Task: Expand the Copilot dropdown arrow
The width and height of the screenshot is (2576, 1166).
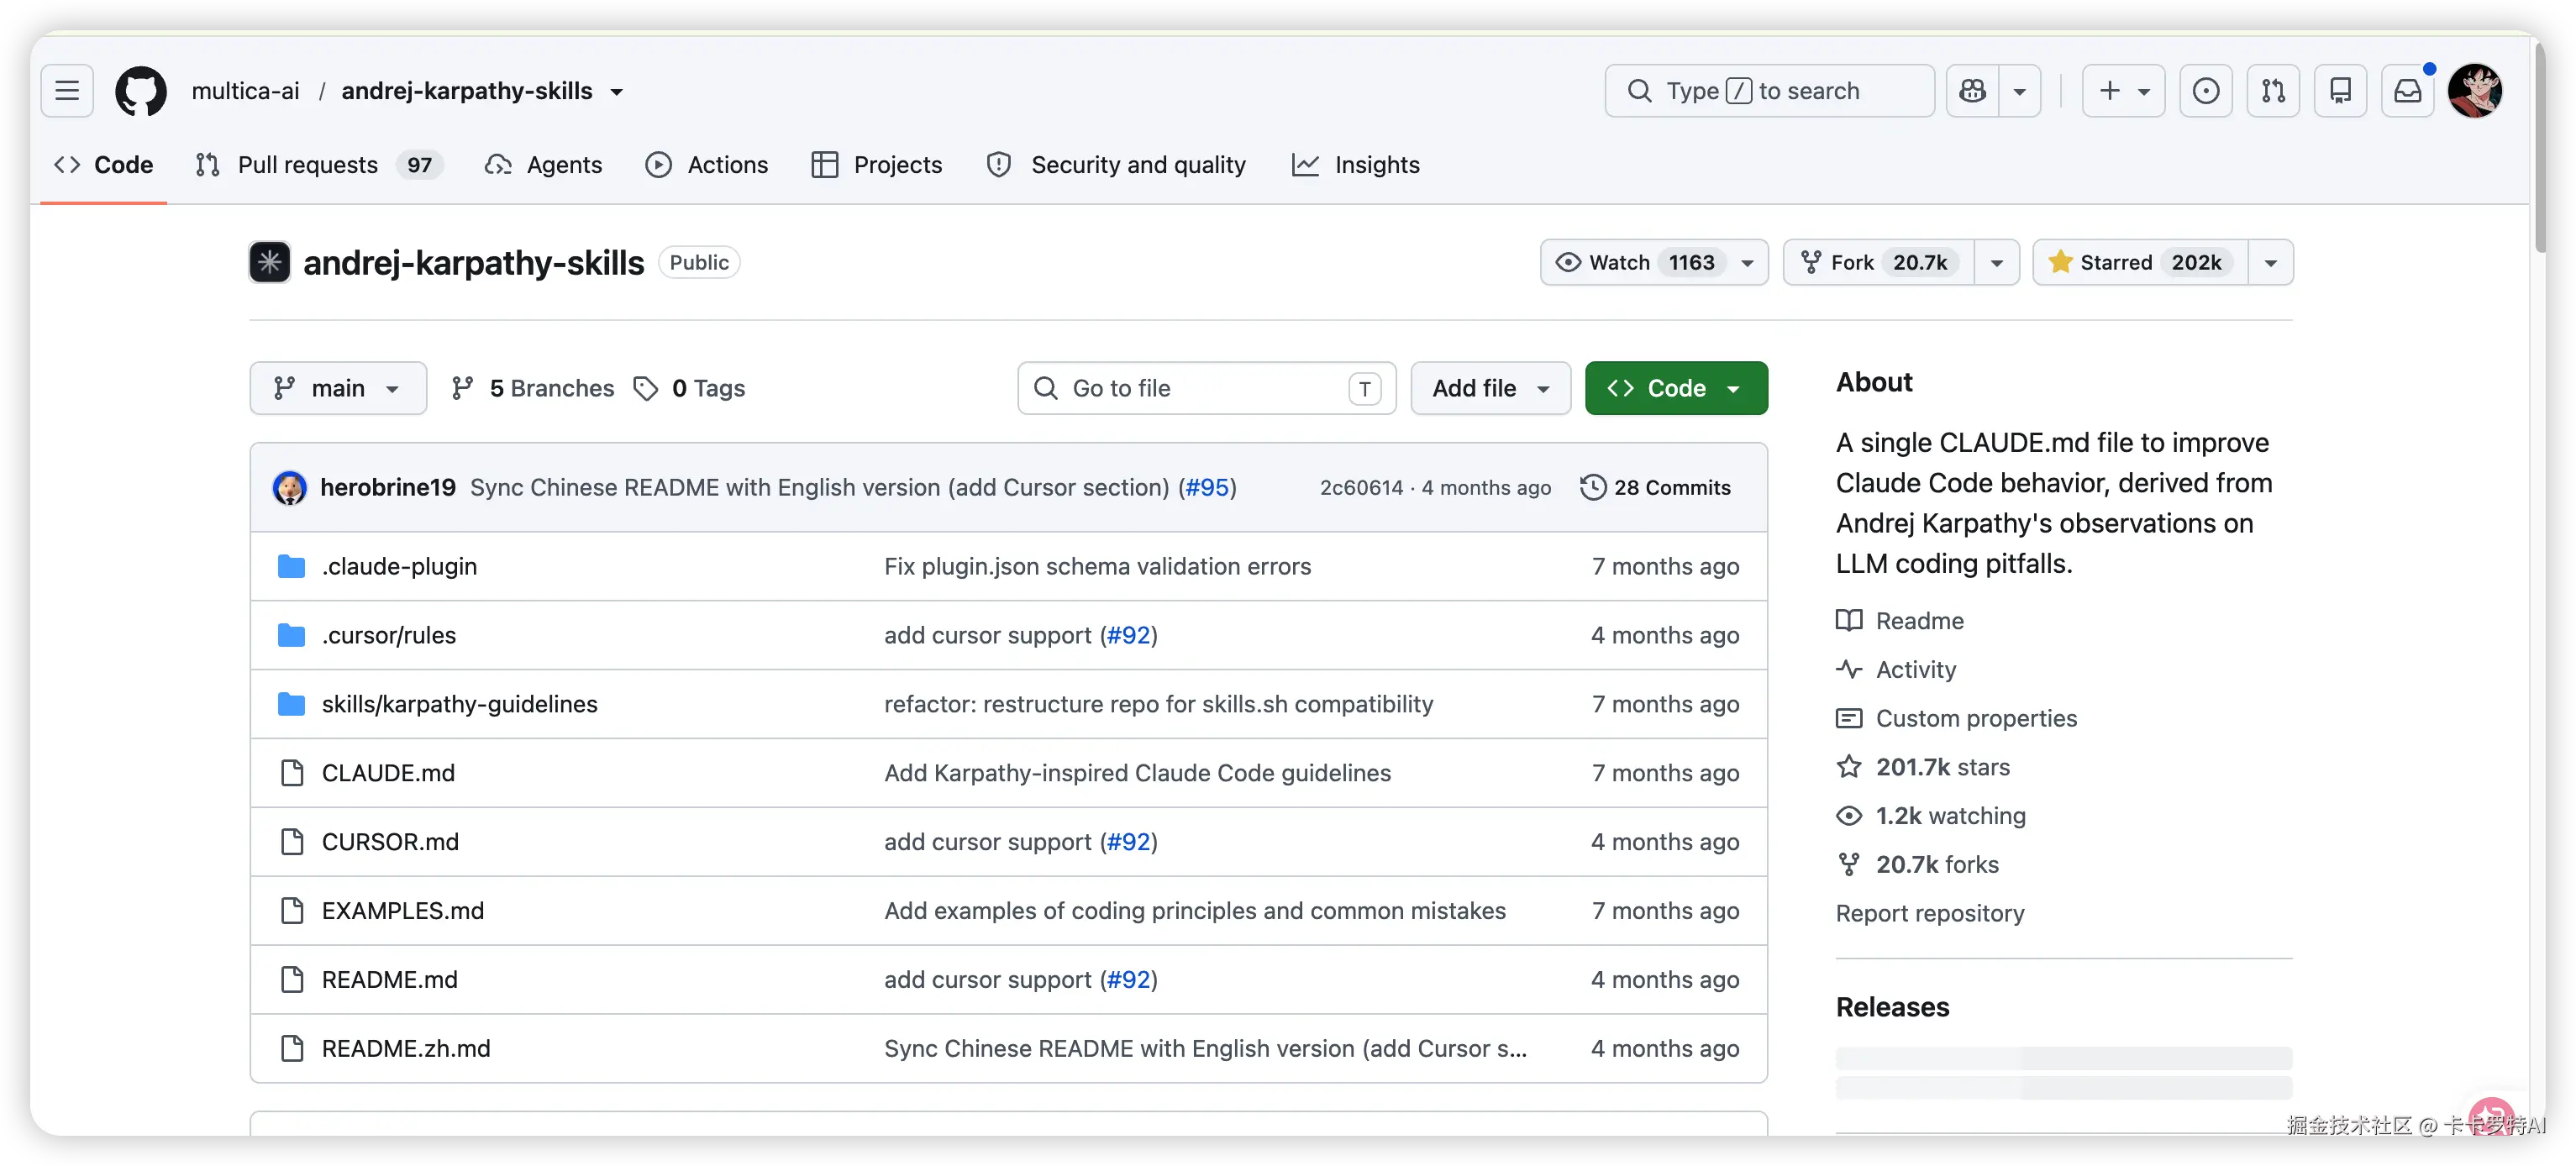Action: (x=2020, y=91)
